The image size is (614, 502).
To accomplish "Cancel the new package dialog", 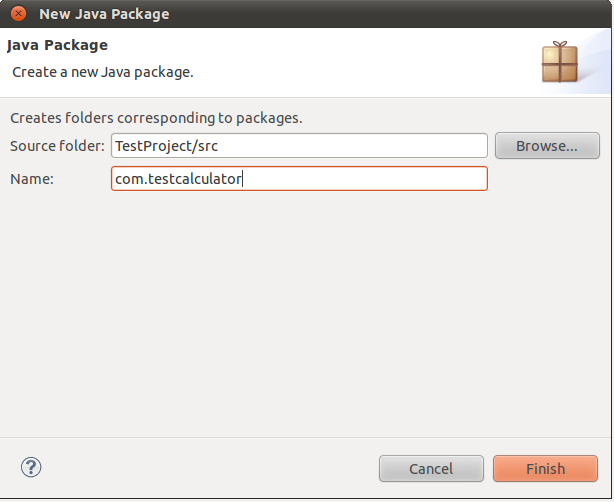I will pyautogui.click(x=431, y=468).
